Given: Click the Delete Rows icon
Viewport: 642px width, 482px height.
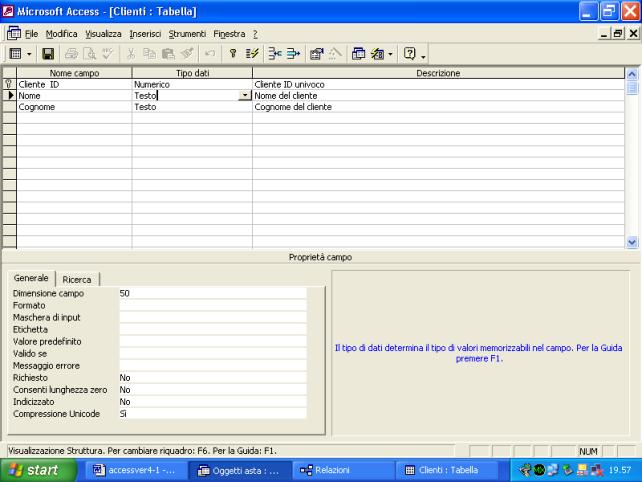Looking at the screenshot, I should pos(293,54).
